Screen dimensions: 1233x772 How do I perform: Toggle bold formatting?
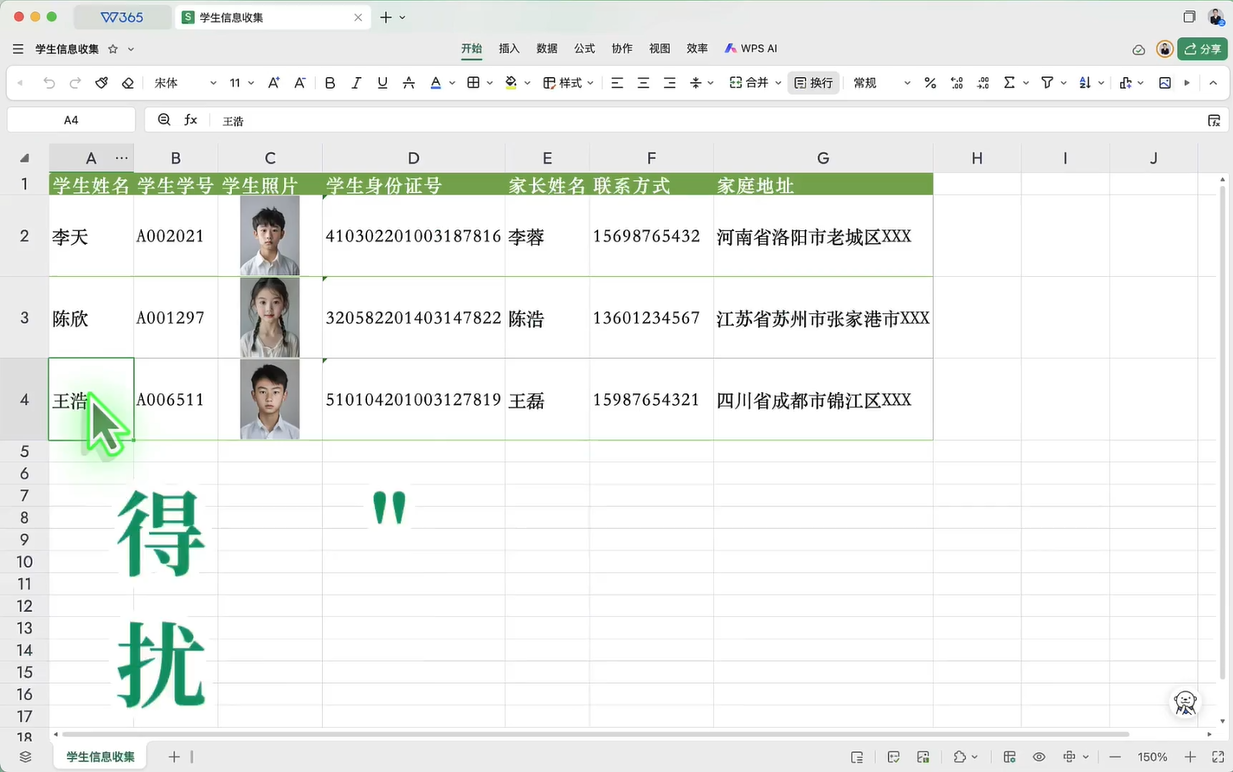point(330,83)
